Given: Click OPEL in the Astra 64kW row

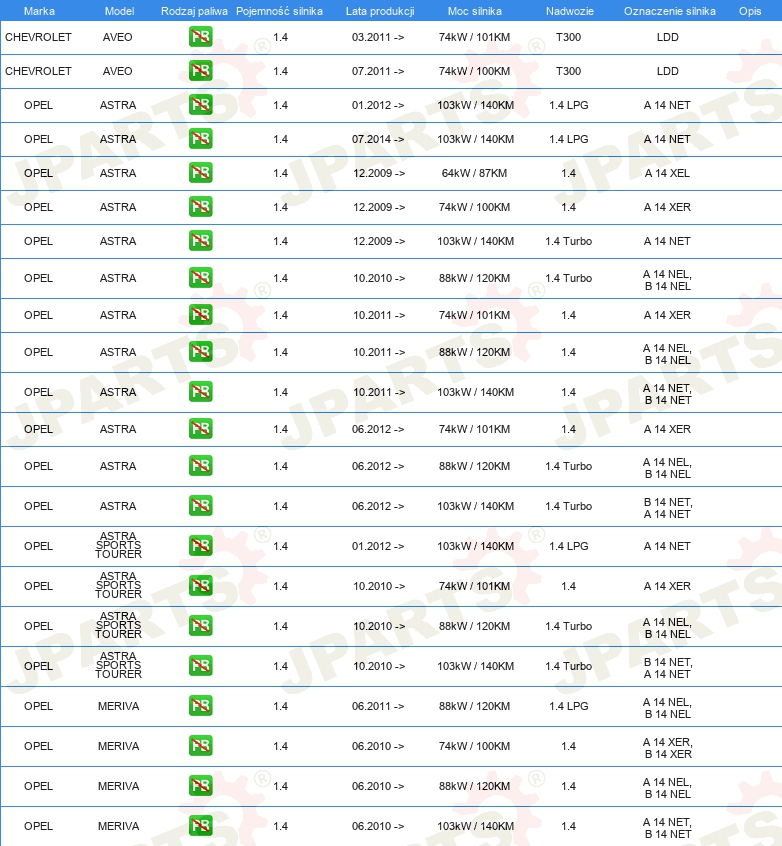Looking at the screenshot, I should pos(38,173).
